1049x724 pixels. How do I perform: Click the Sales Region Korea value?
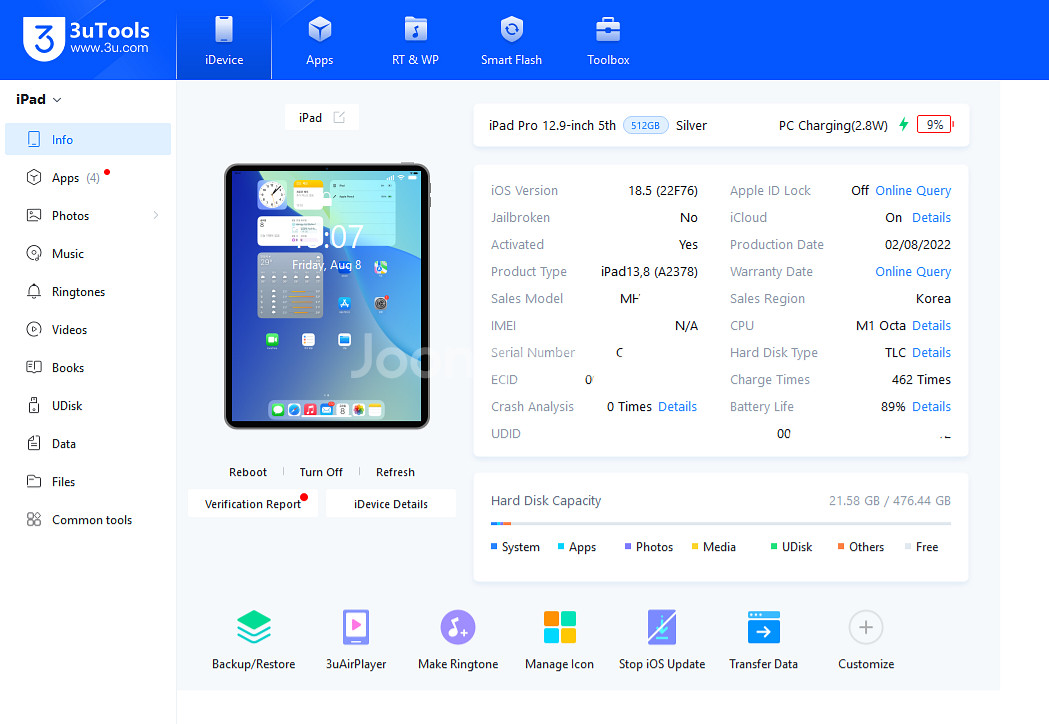point(933,298)
